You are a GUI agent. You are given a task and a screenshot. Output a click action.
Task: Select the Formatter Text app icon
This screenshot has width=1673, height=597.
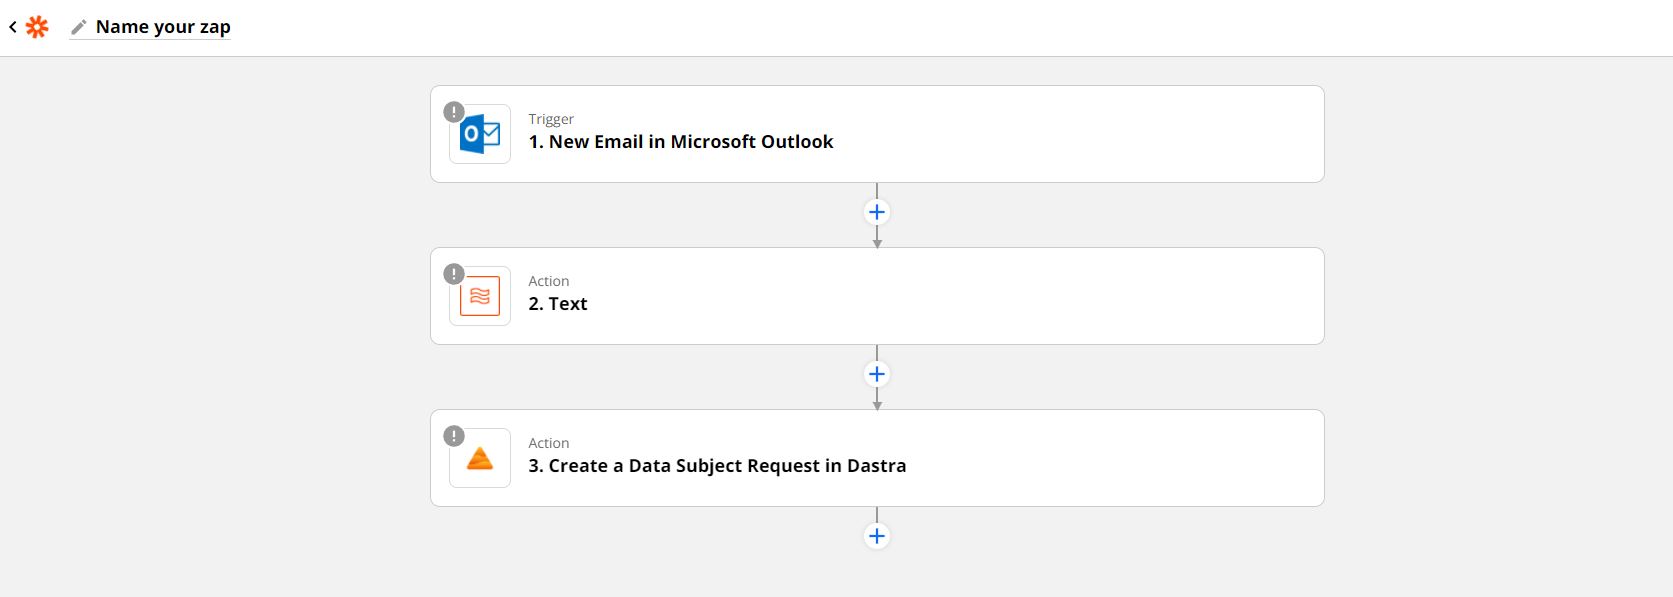480,296
